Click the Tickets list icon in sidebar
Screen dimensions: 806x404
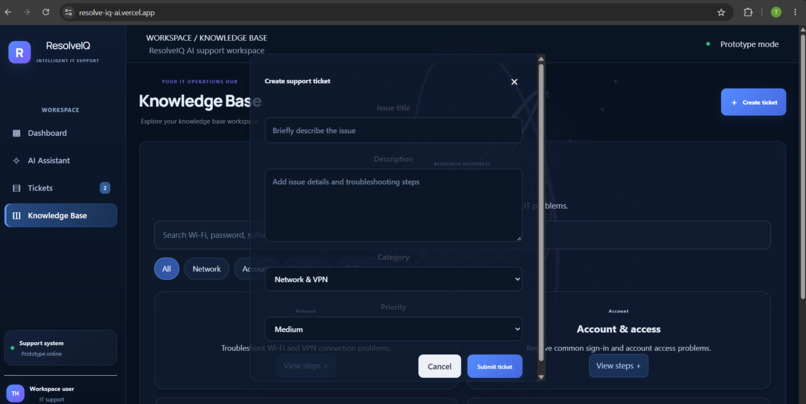(16, 188)
